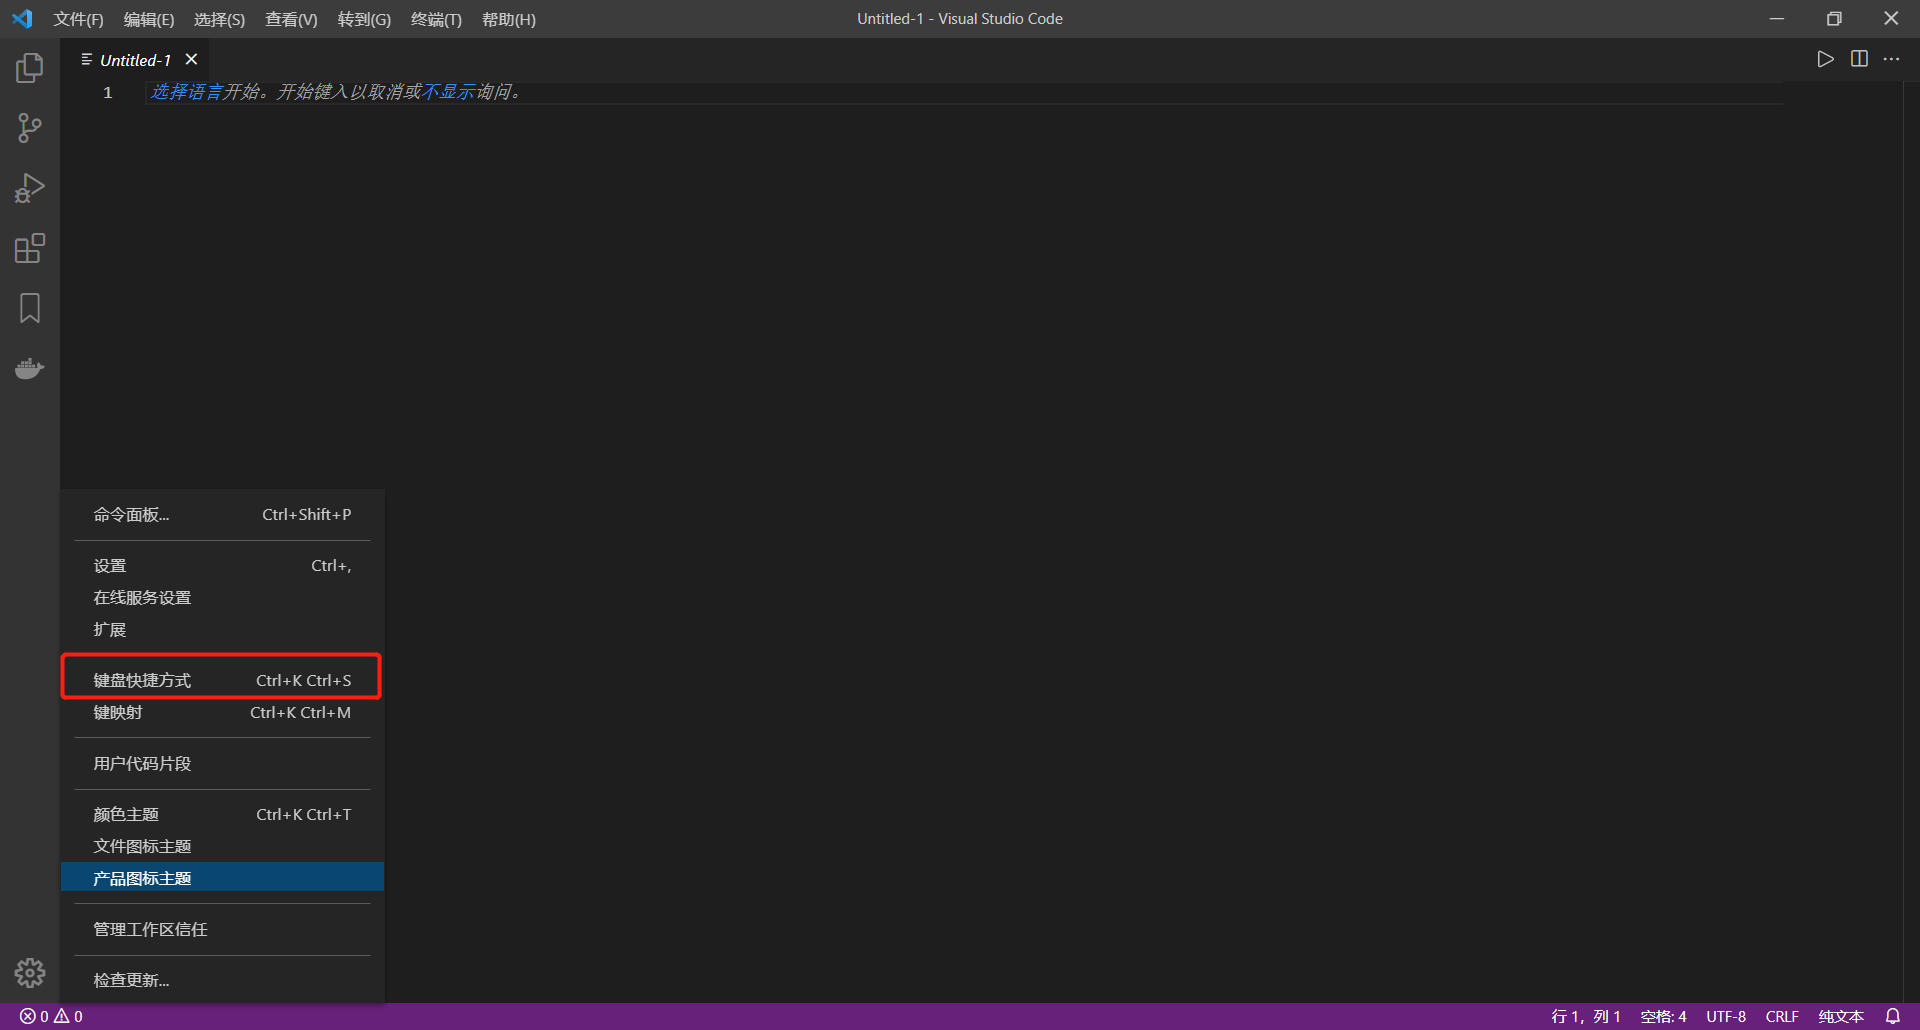
Task: Open the notifications bell in status bar
Action: (1893, 1016)
